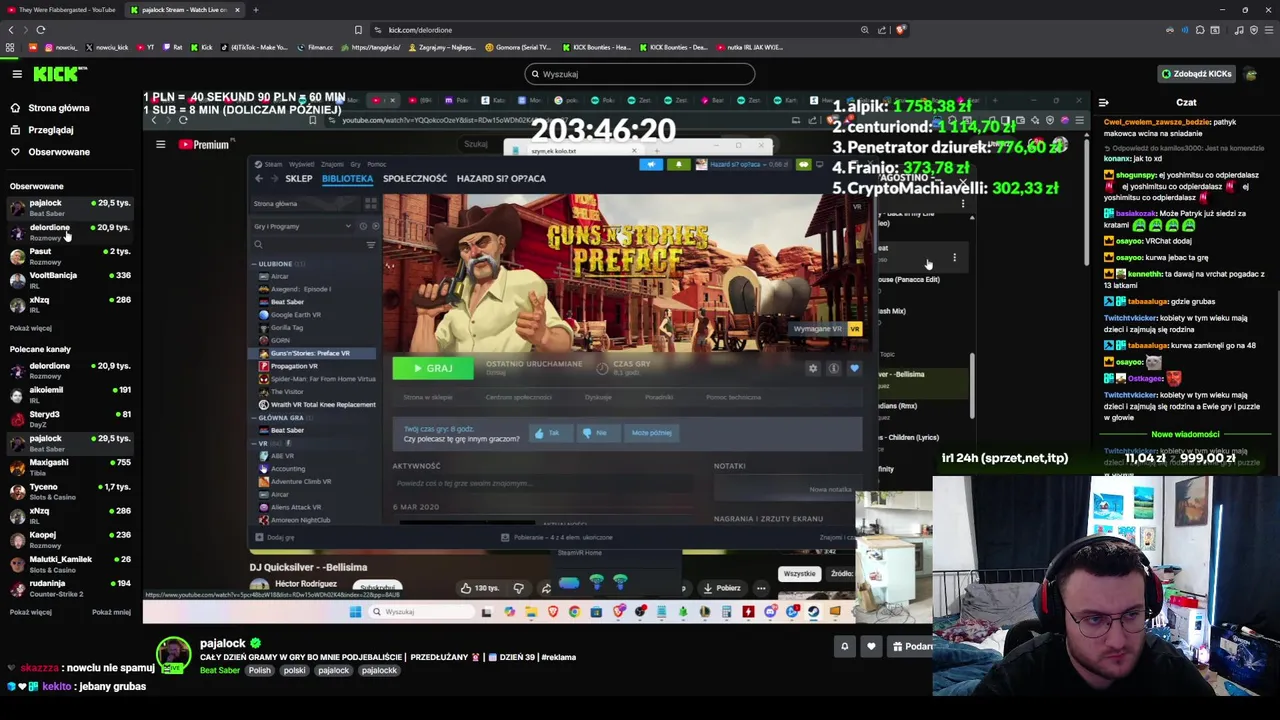Open a new browser tab with plus
1280x720 pixels.
(x=255, y=10)
